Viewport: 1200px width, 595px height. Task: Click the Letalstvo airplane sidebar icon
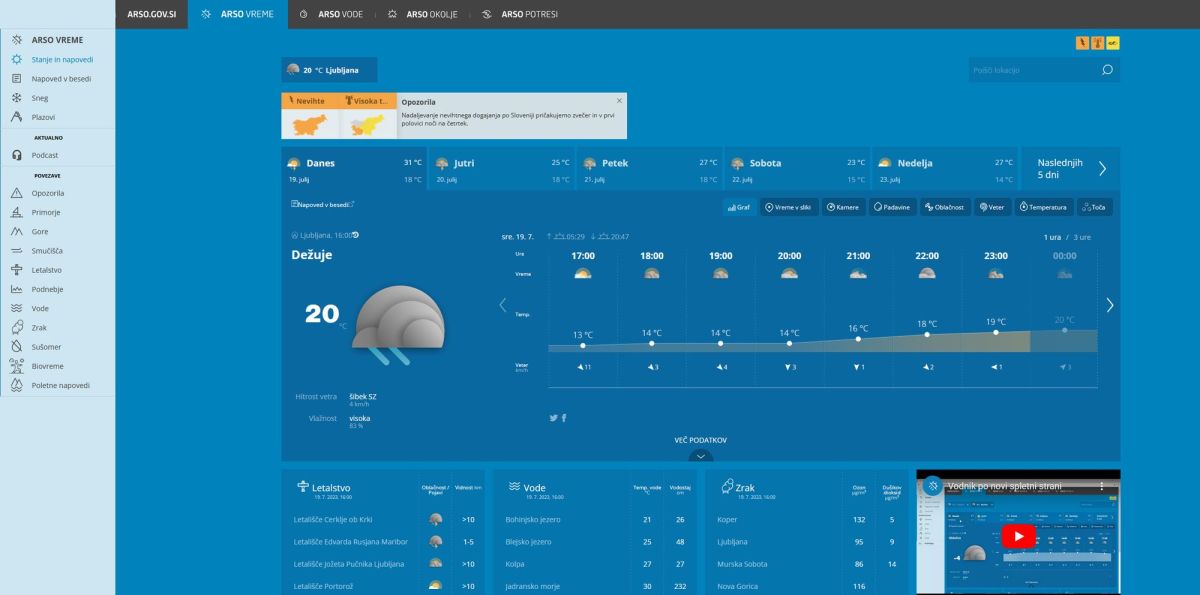tap(15, 270)
